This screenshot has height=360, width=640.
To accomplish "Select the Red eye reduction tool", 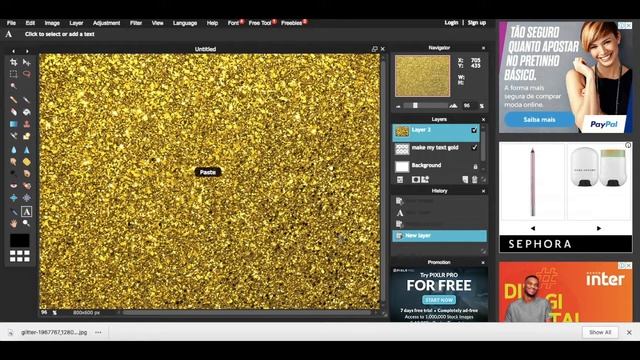I will (13, 186).
